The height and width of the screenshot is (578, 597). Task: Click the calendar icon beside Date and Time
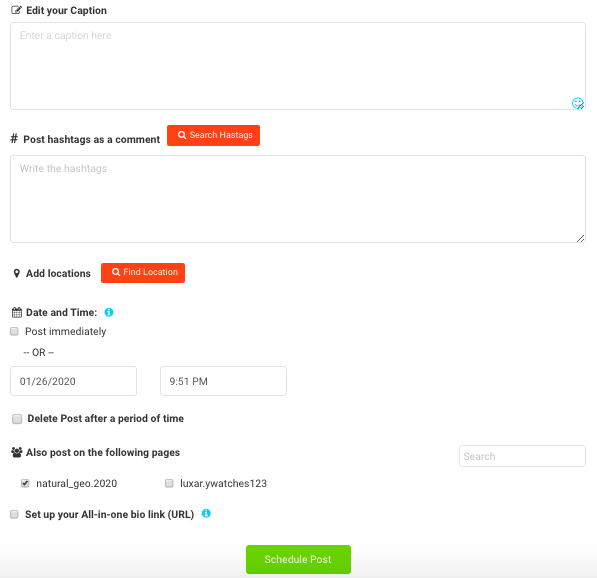pyautogui.click(x=17, y=313)
